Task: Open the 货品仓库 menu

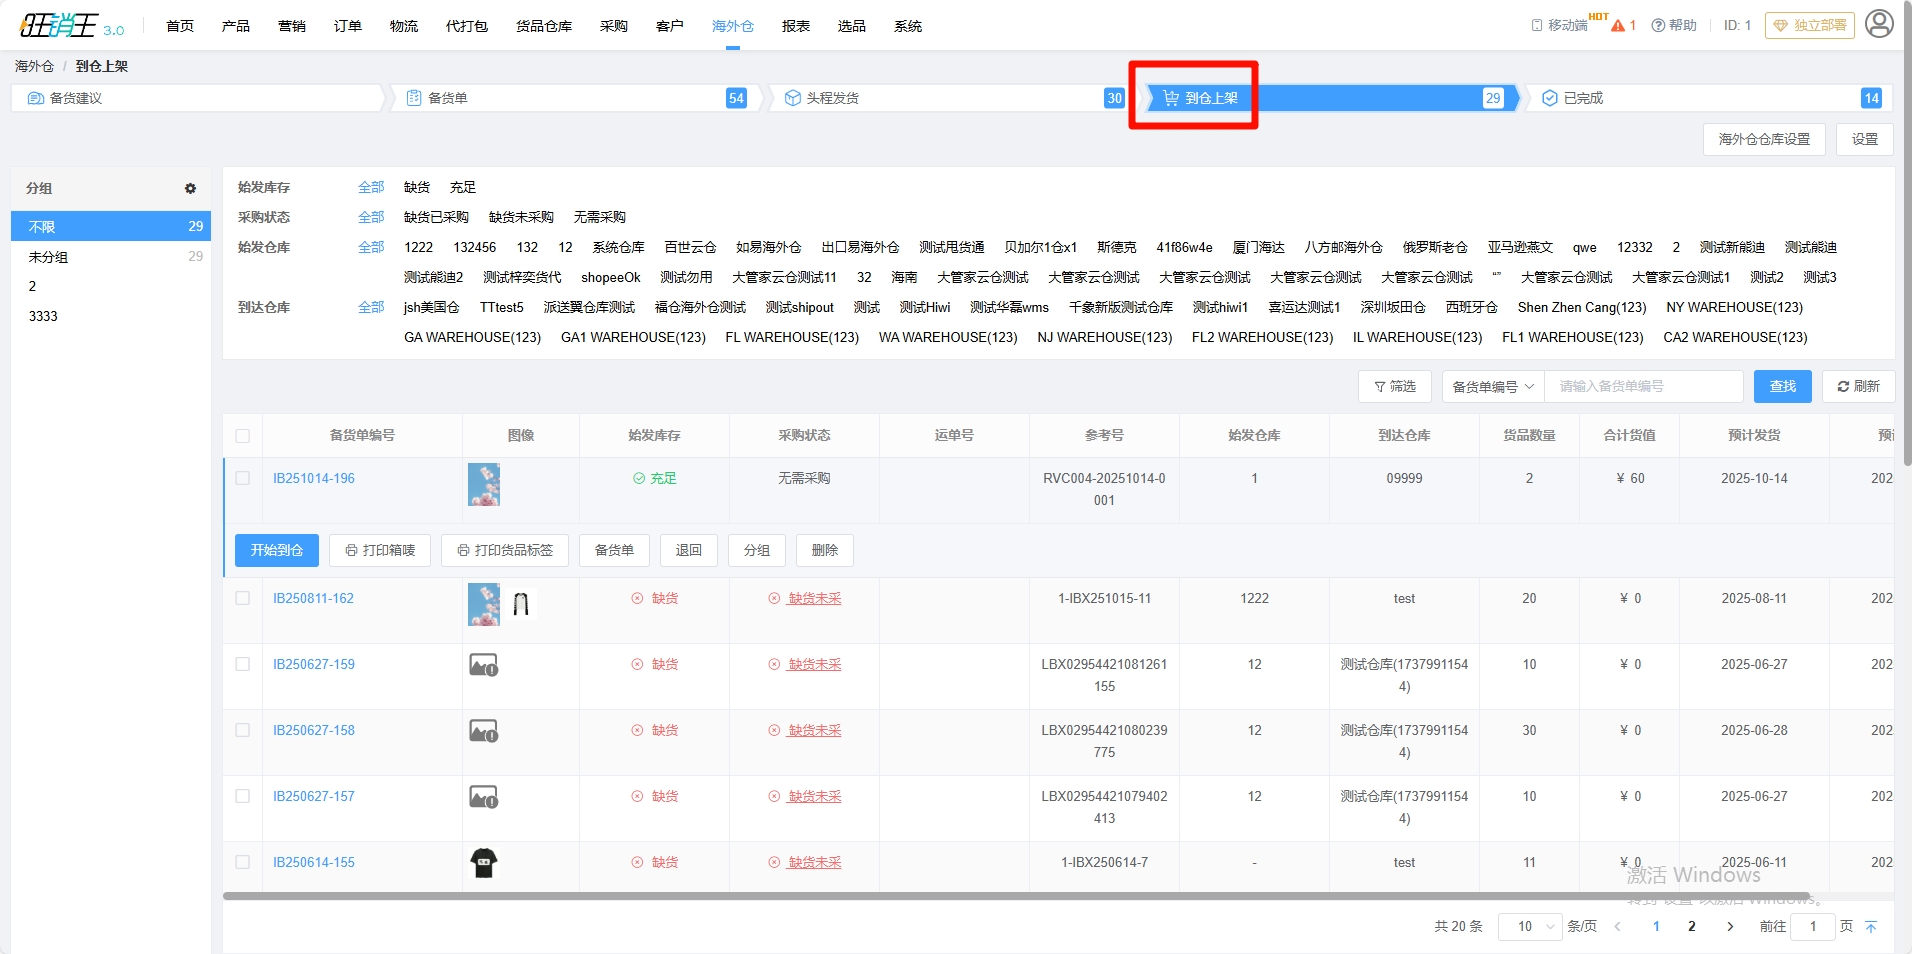Action: pyautogui.click(x=544, y=26)
